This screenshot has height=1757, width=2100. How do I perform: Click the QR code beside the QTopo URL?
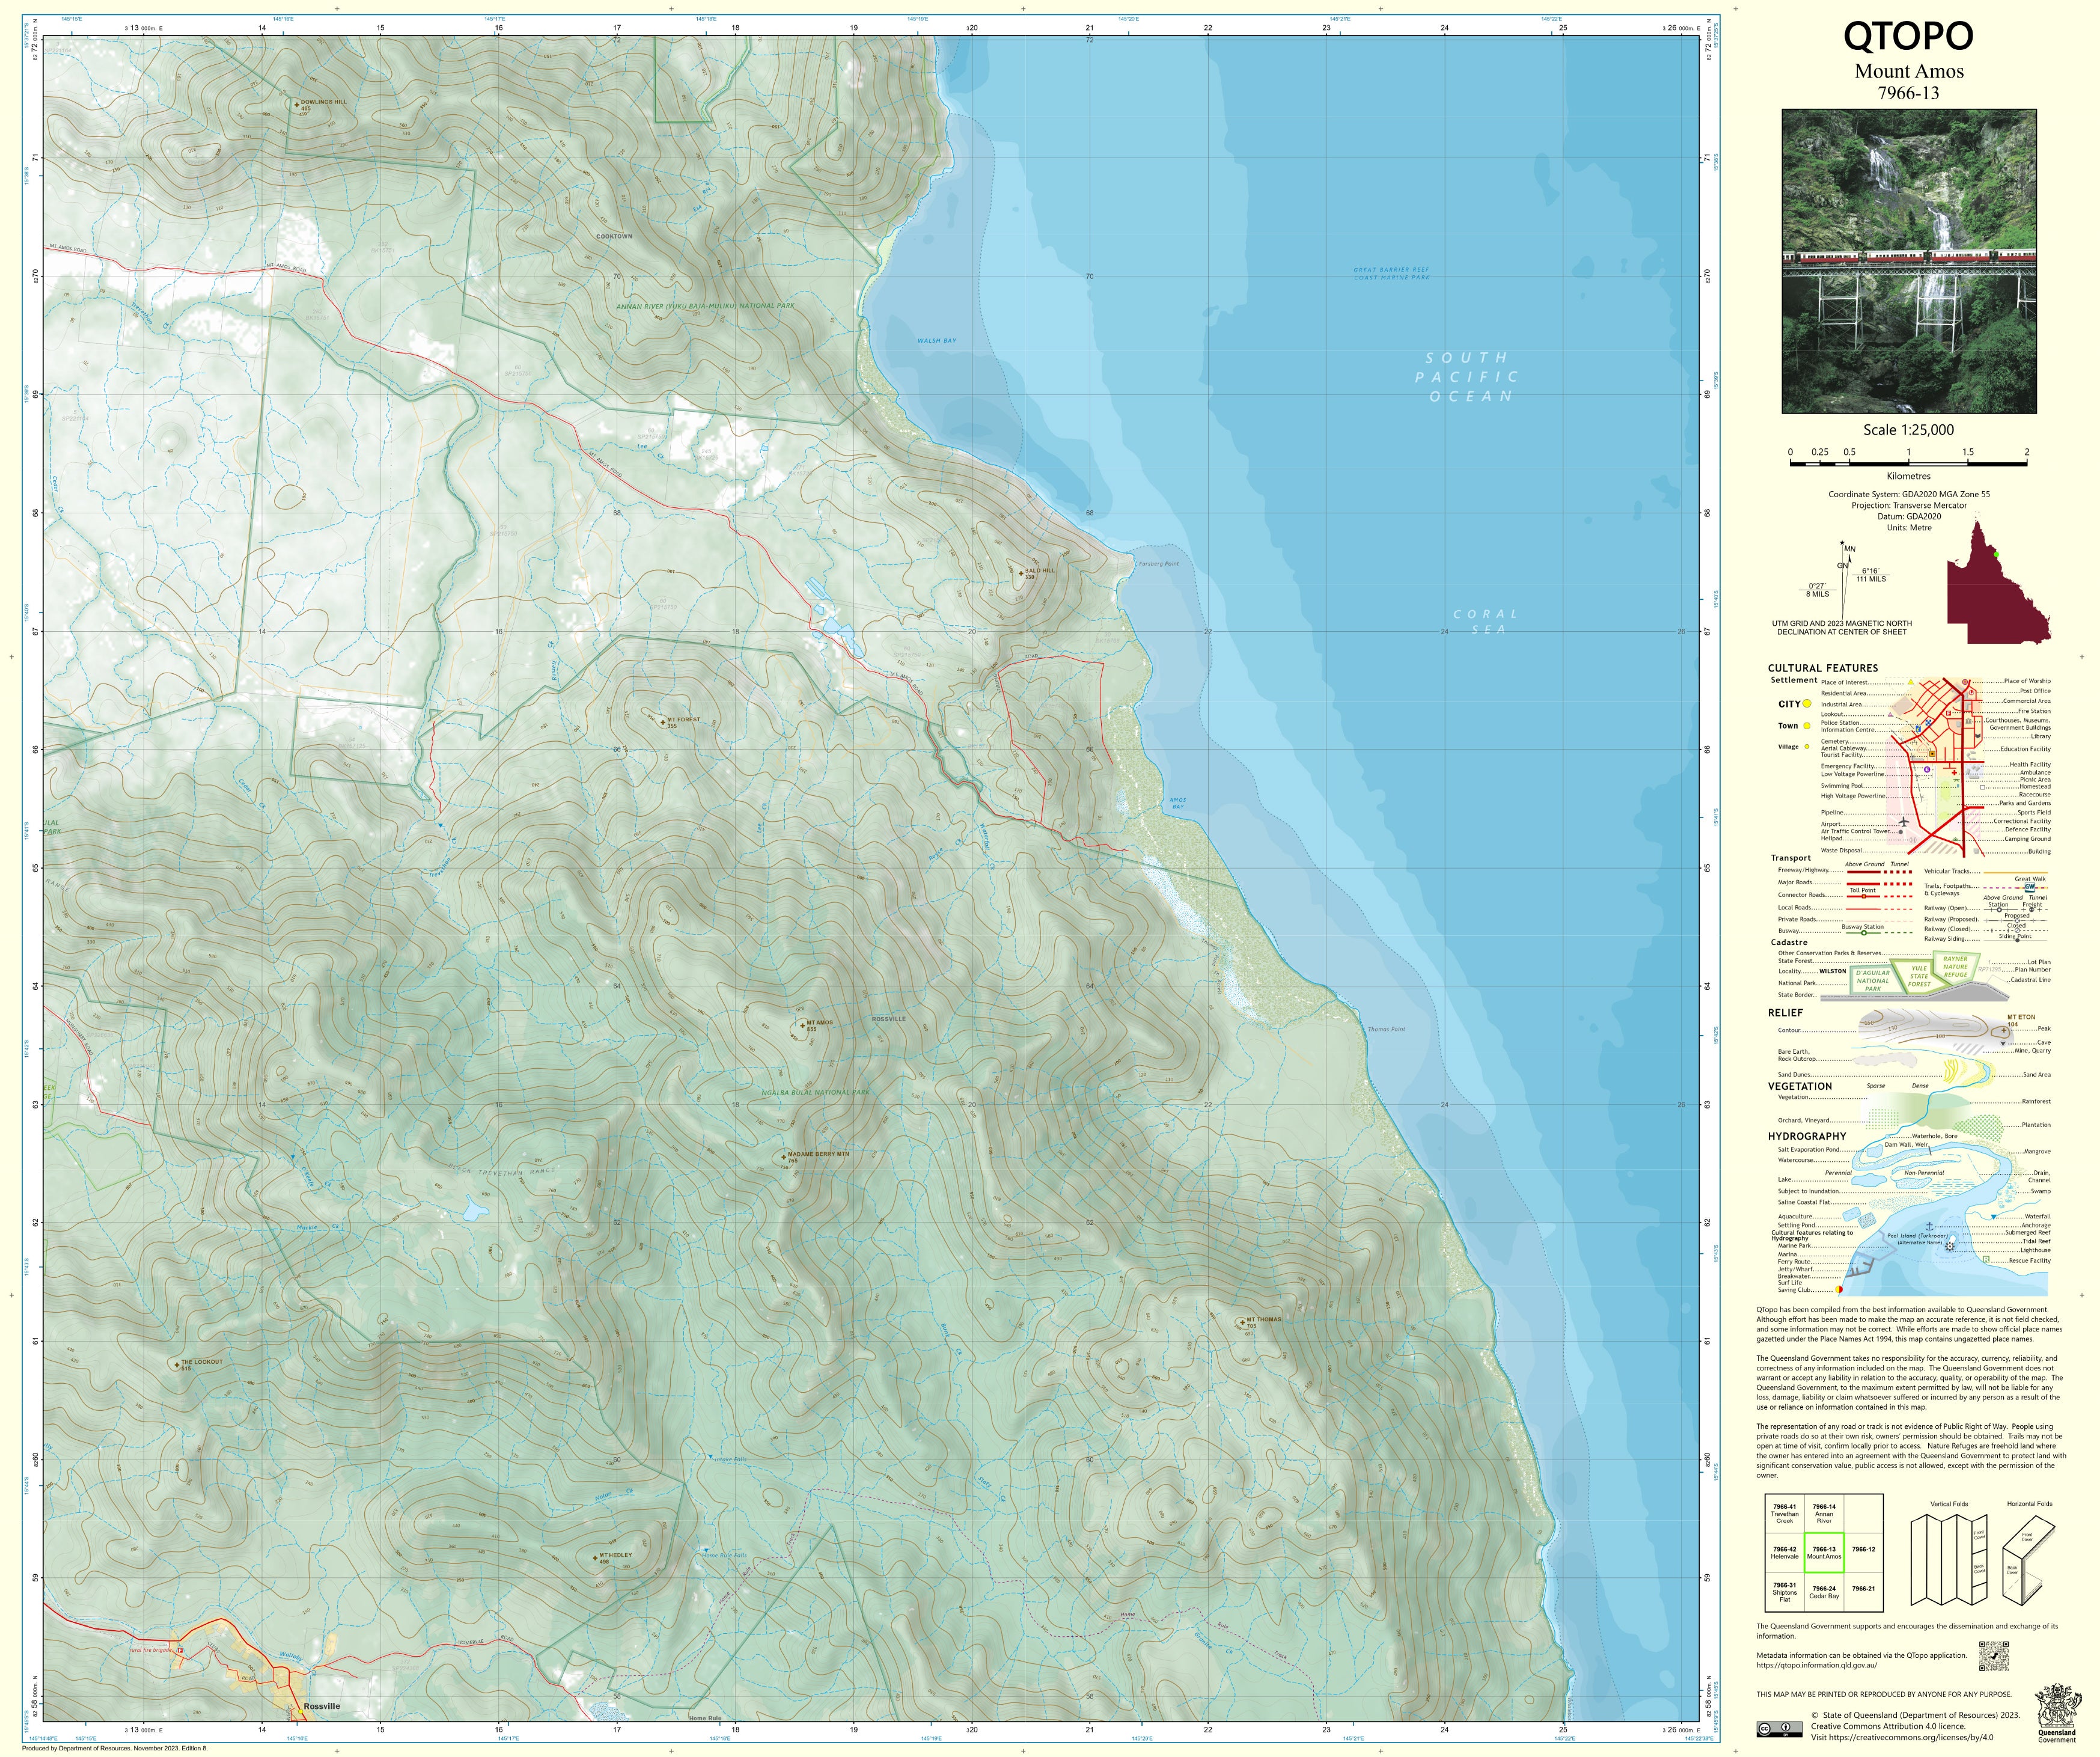tap(1993, 1656)
